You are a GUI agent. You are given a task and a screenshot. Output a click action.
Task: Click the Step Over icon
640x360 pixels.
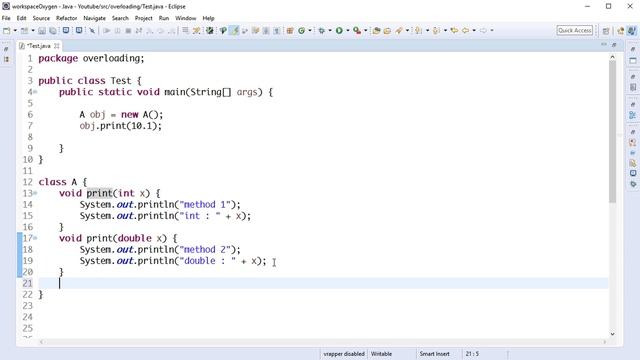pyautogui.click(x=161, y=31)
